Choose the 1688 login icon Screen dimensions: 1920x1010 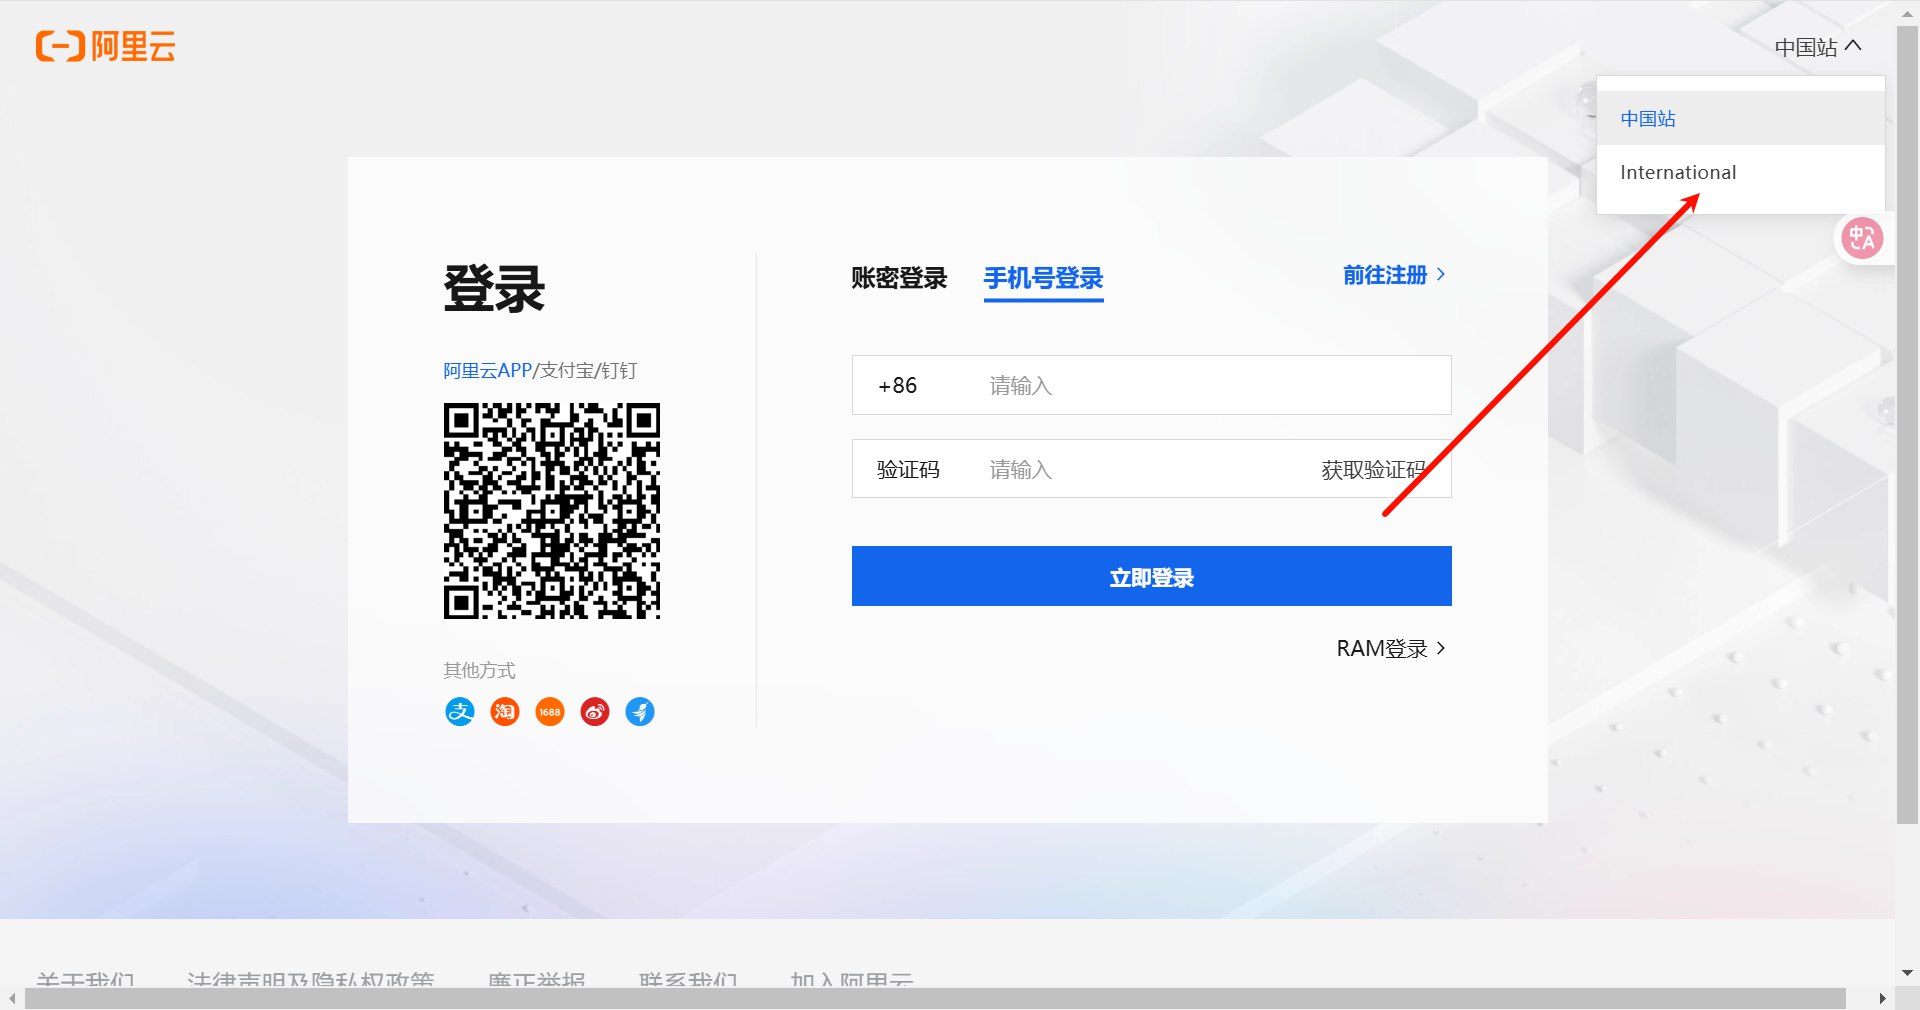(x=550, y=712)
